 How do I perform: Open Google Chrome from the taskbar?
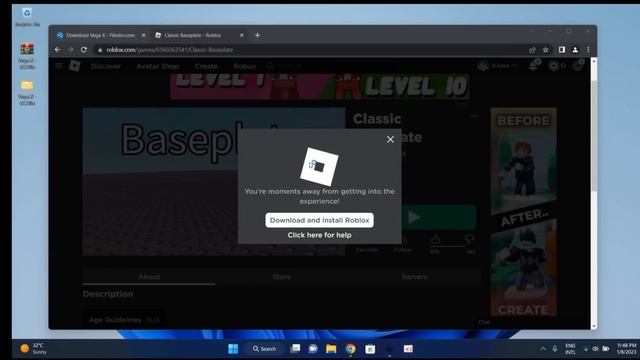click(x=350, y=349)
